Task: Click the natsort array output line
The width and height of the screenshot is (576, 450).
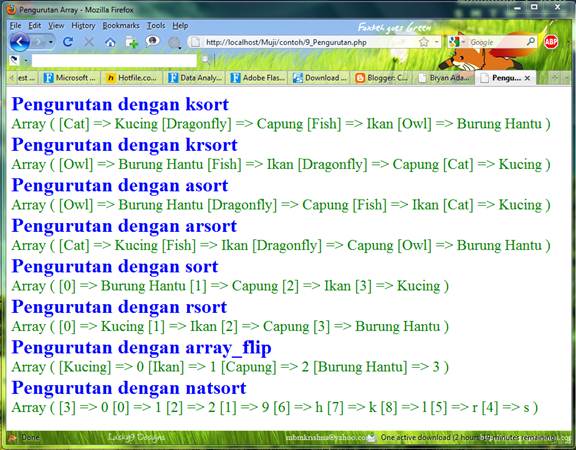Action: tap(275, 407)
